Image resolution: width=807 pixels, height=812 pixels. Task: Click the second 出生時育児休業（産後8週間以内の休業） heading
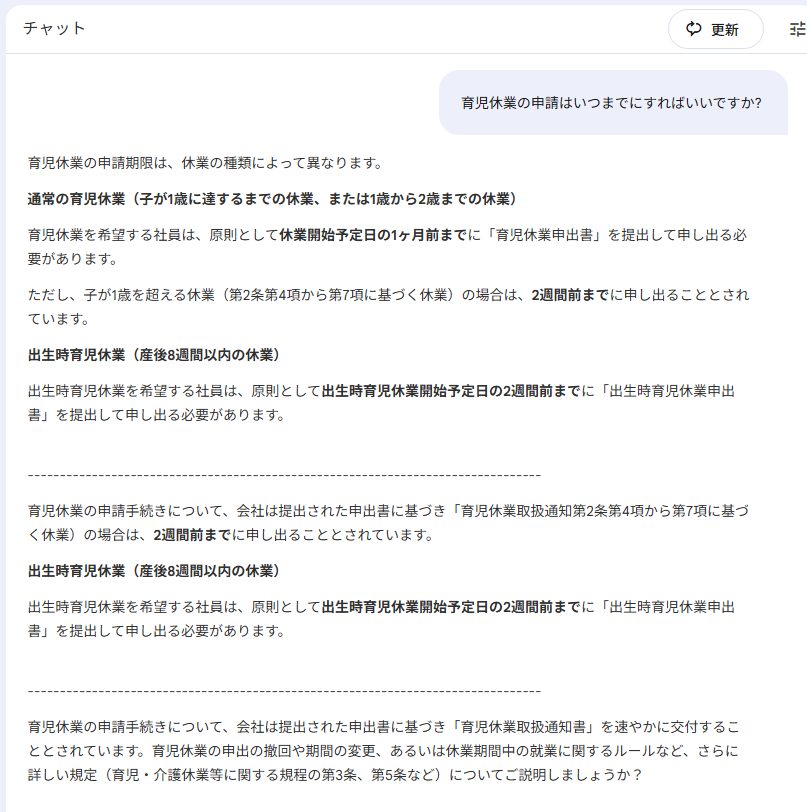tap(154, 571)
